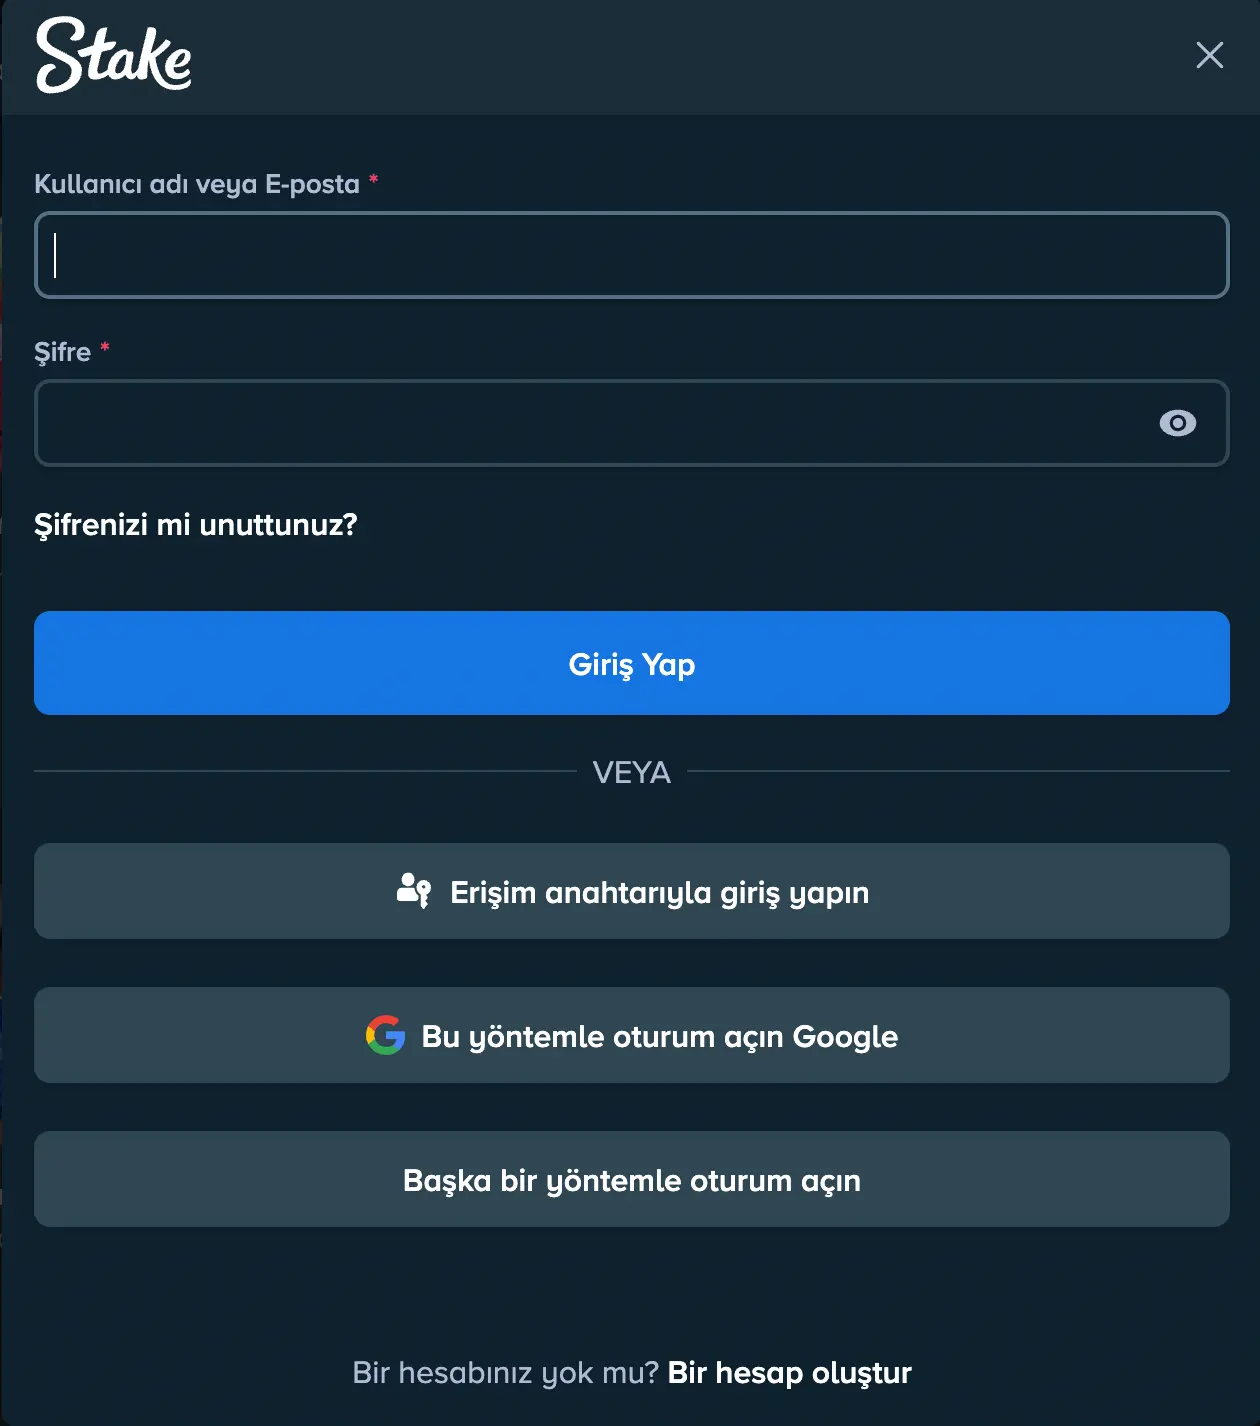
Task: Click the VEYA divider text
Action: (x=631, y=772)
